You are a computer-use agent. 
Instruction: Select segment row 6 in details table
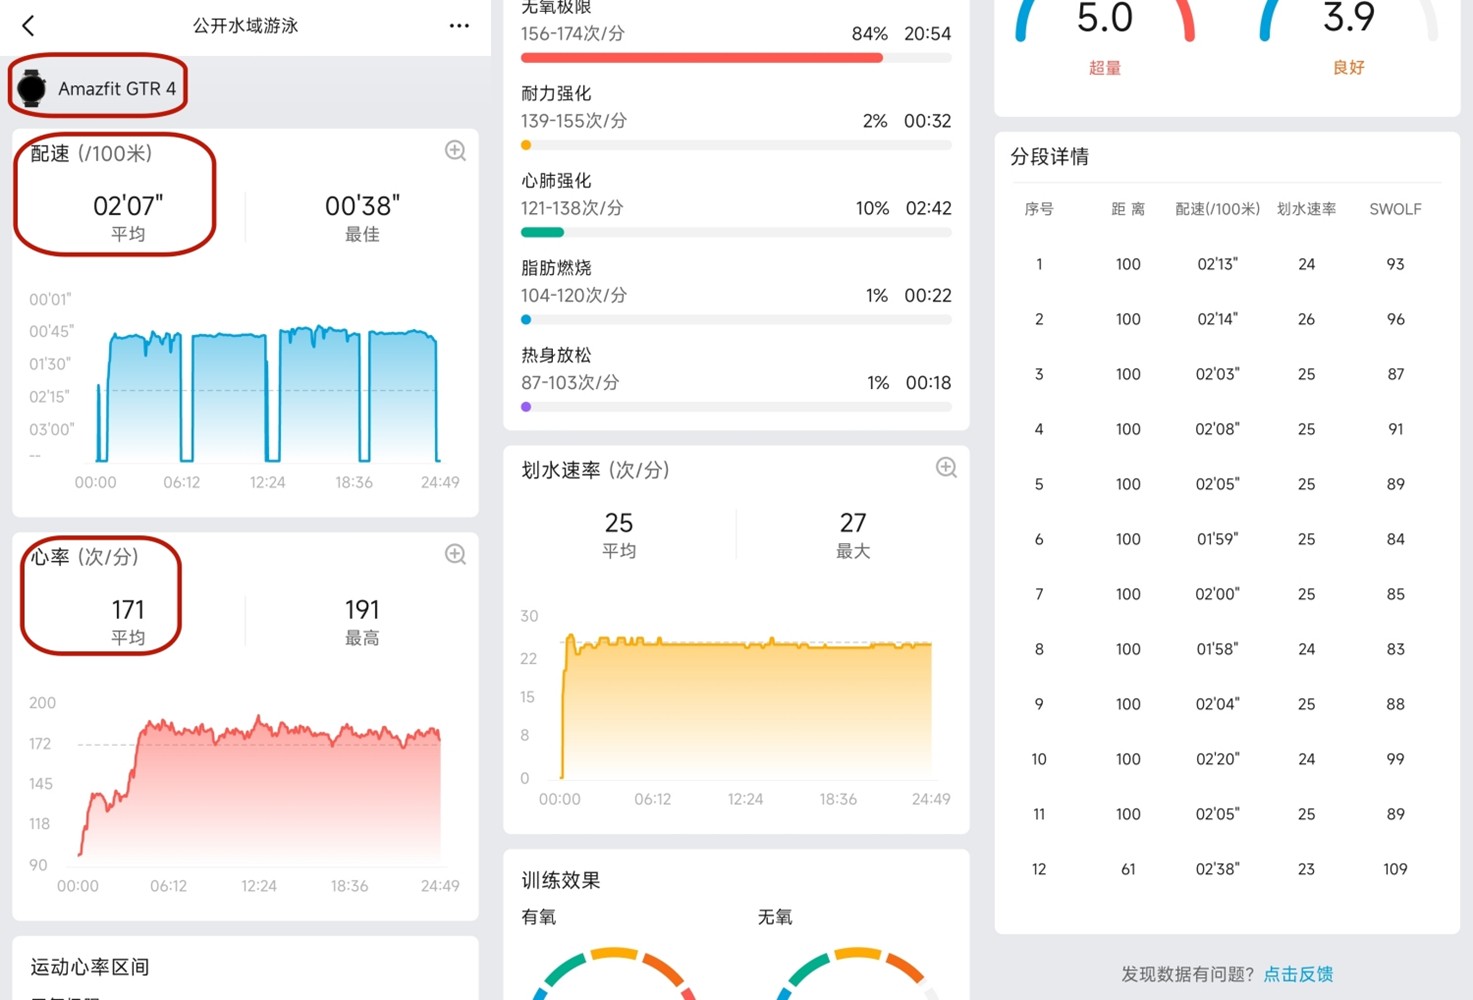click(x=1217, y=539)
